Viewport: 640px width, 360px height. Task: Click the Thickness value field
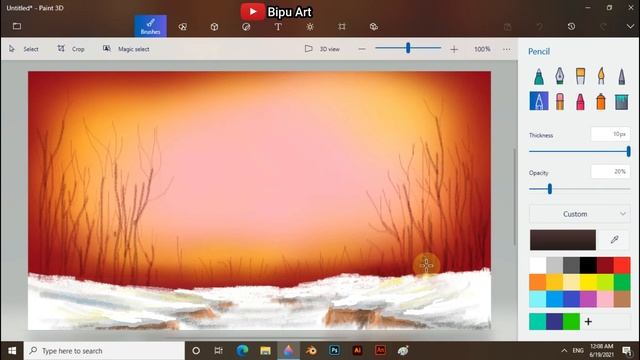610,134
